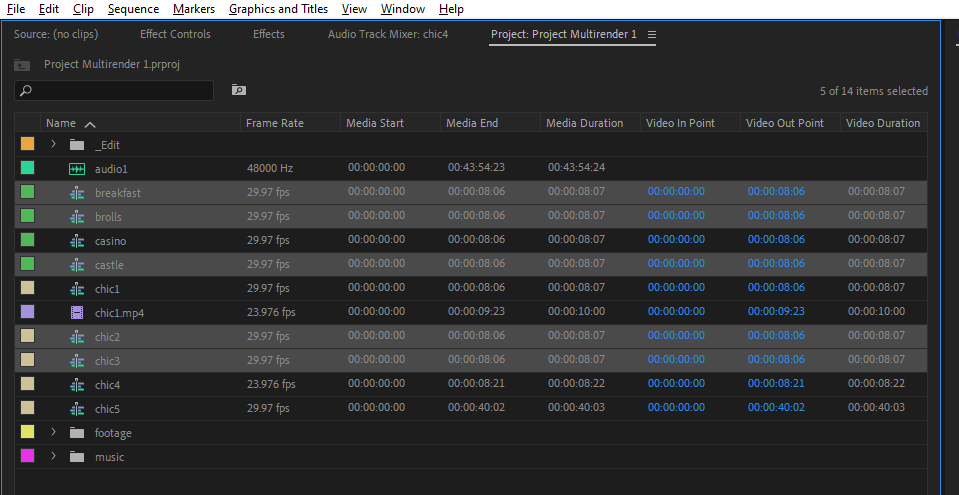Switch to the Effect Controls tab
This screenshot has height=495, width=959.
[175, 34]
